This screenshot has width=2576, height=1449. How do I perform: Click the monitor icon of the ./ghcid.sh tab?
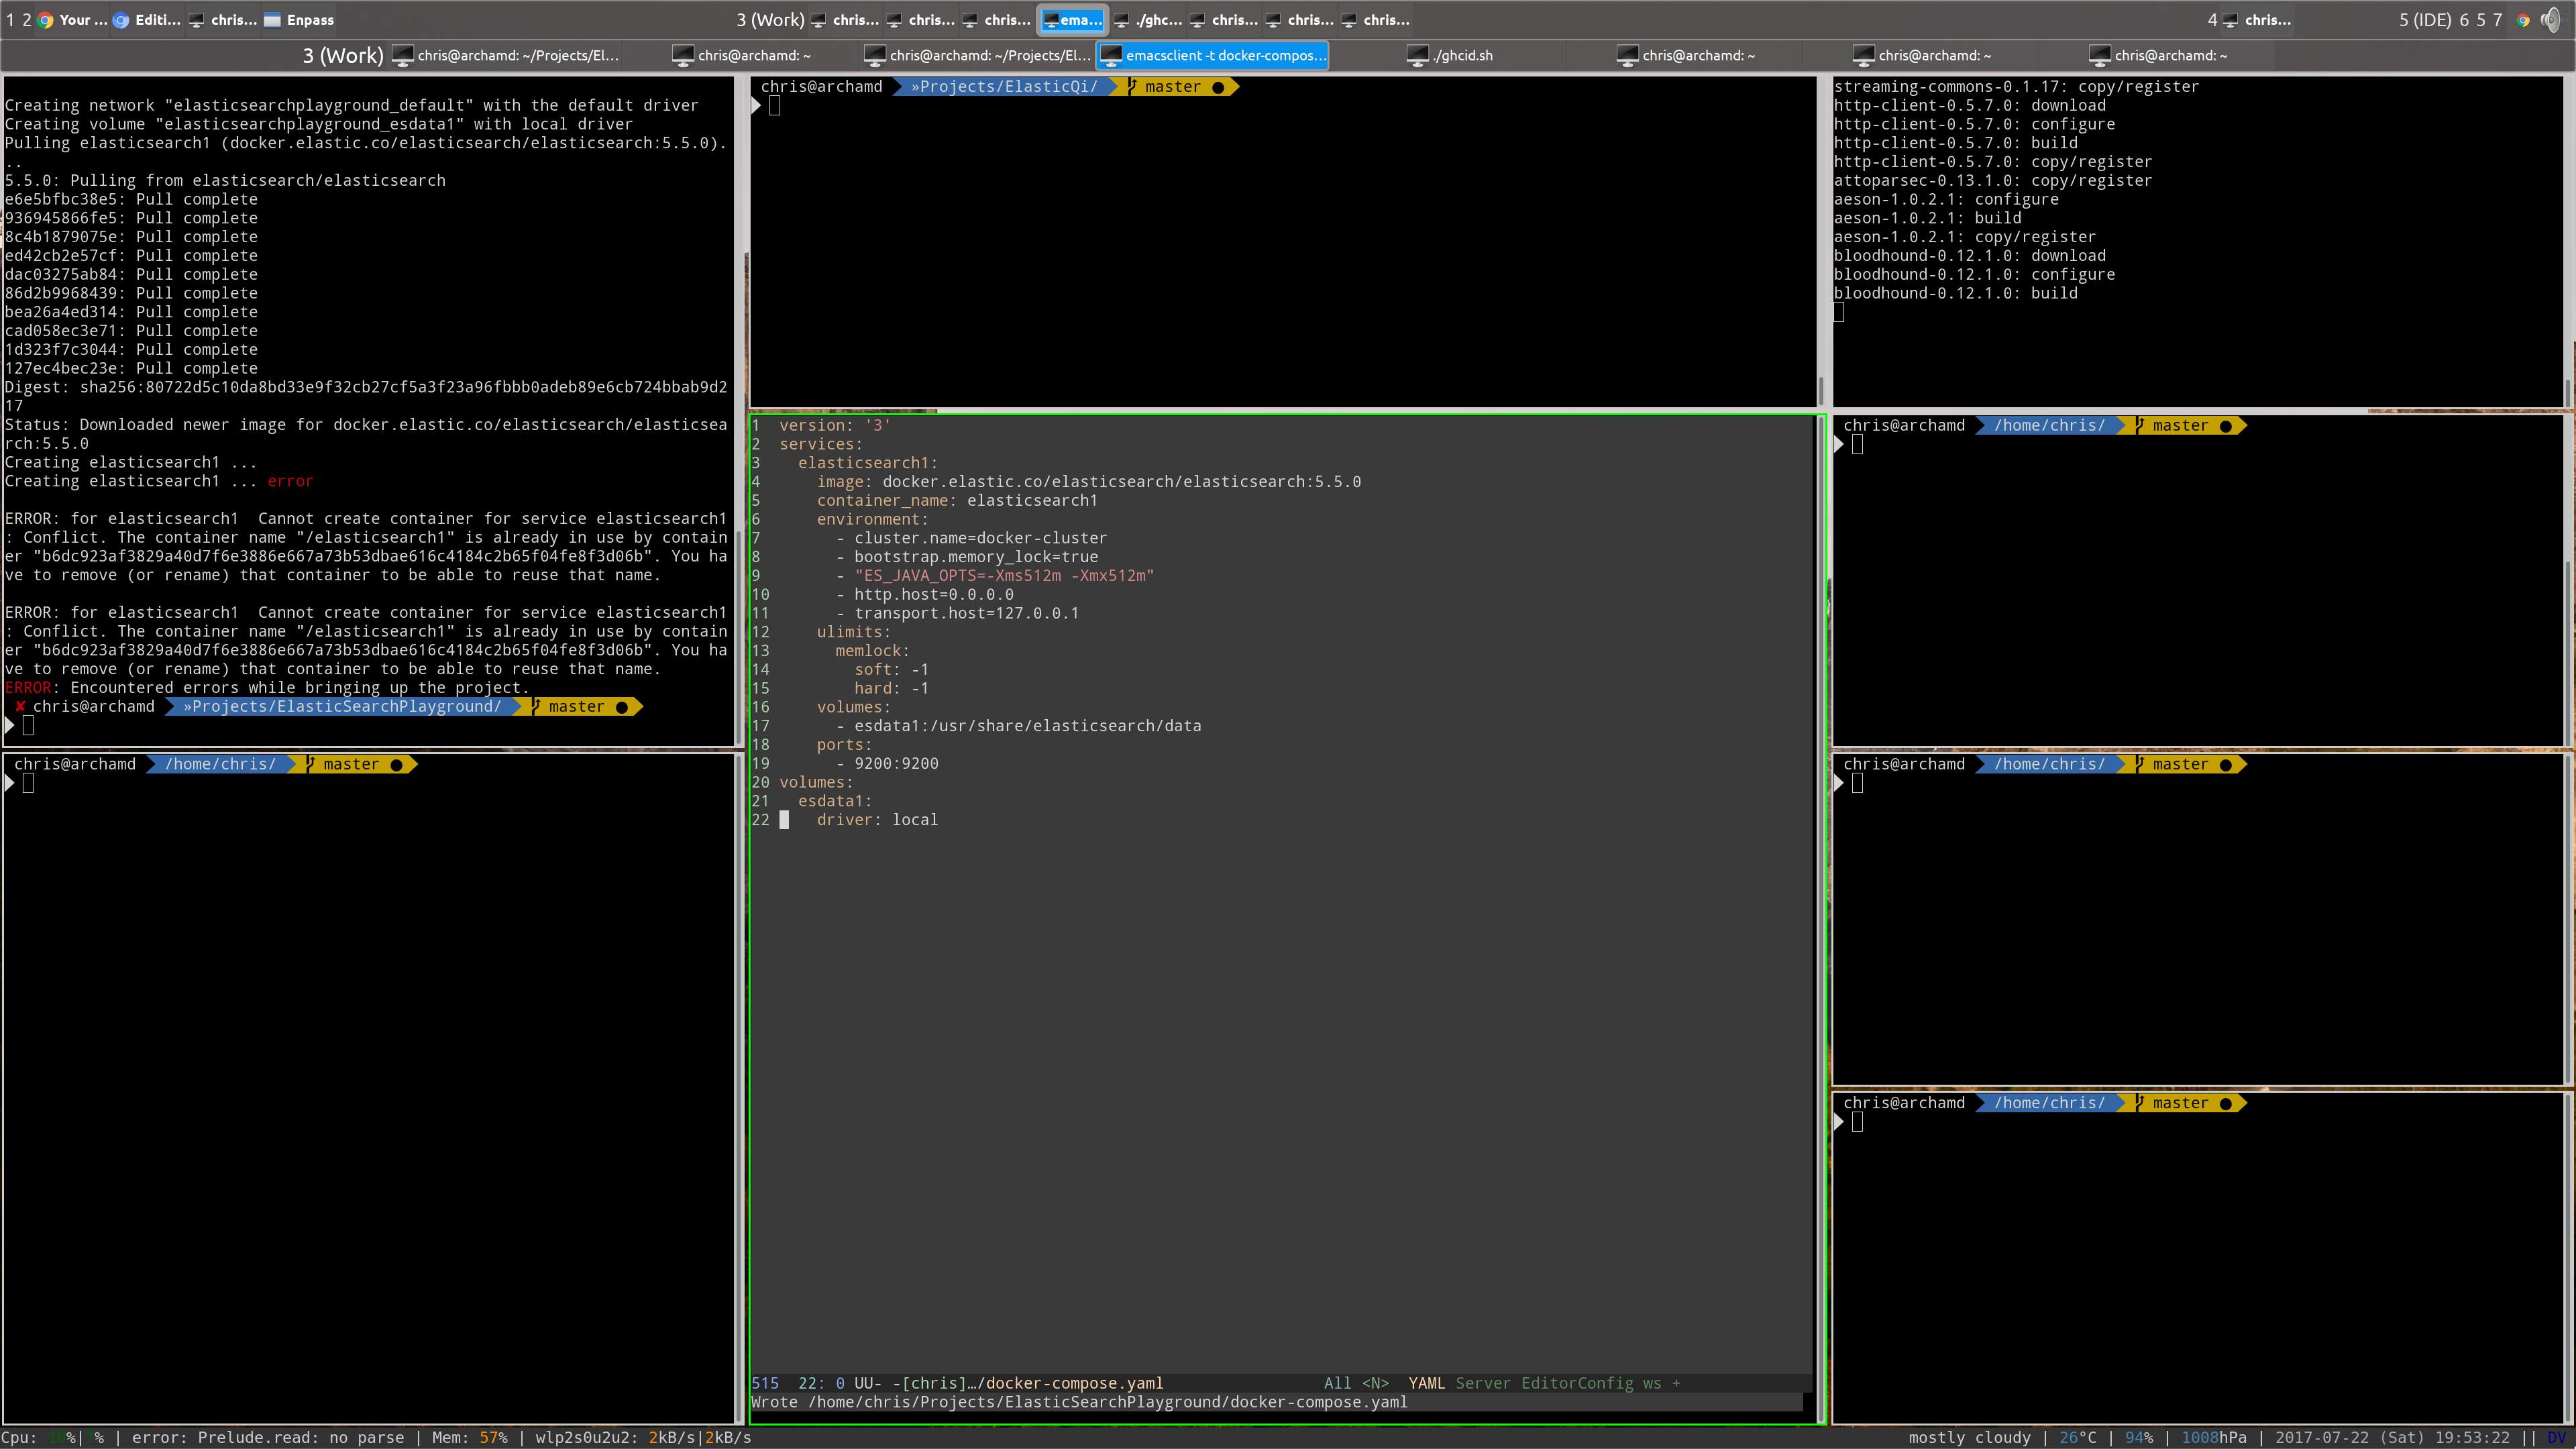(x=1417, y=55)
